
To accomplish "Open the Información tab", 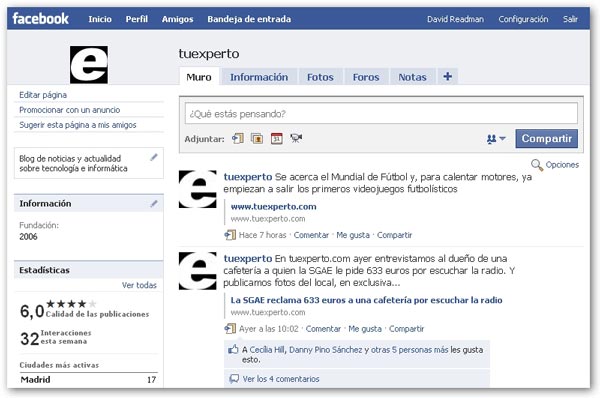I will [259, 77].
